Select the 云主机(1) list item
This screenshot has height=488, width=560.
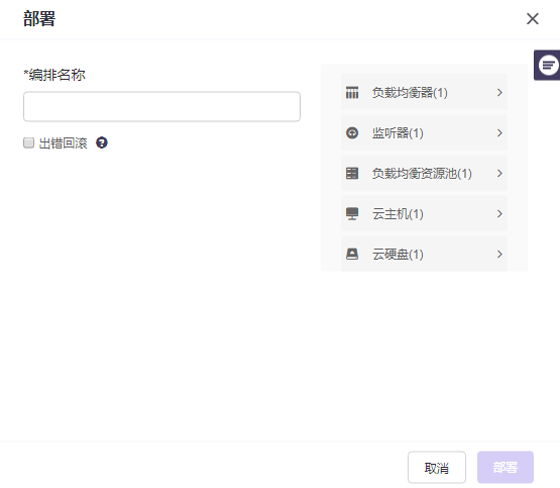[424, 214]
